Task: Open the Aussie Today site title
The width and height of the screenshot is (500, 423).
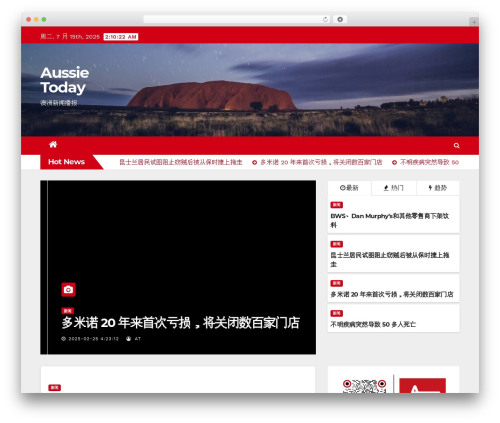Action: pos(65,80)
